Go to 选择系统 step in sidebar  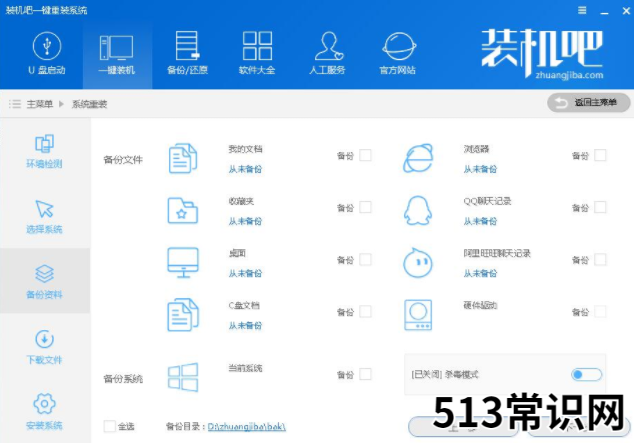[44, 217]
